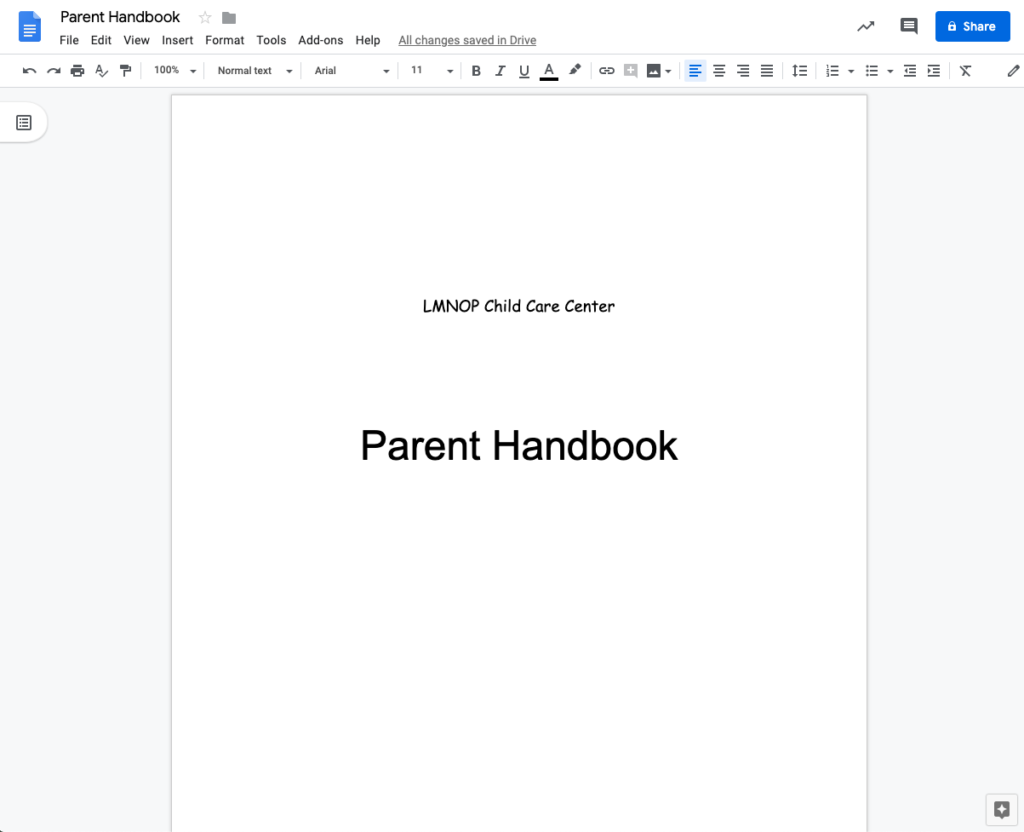
Task: Open the text color picker
Action: coord(549,71)
